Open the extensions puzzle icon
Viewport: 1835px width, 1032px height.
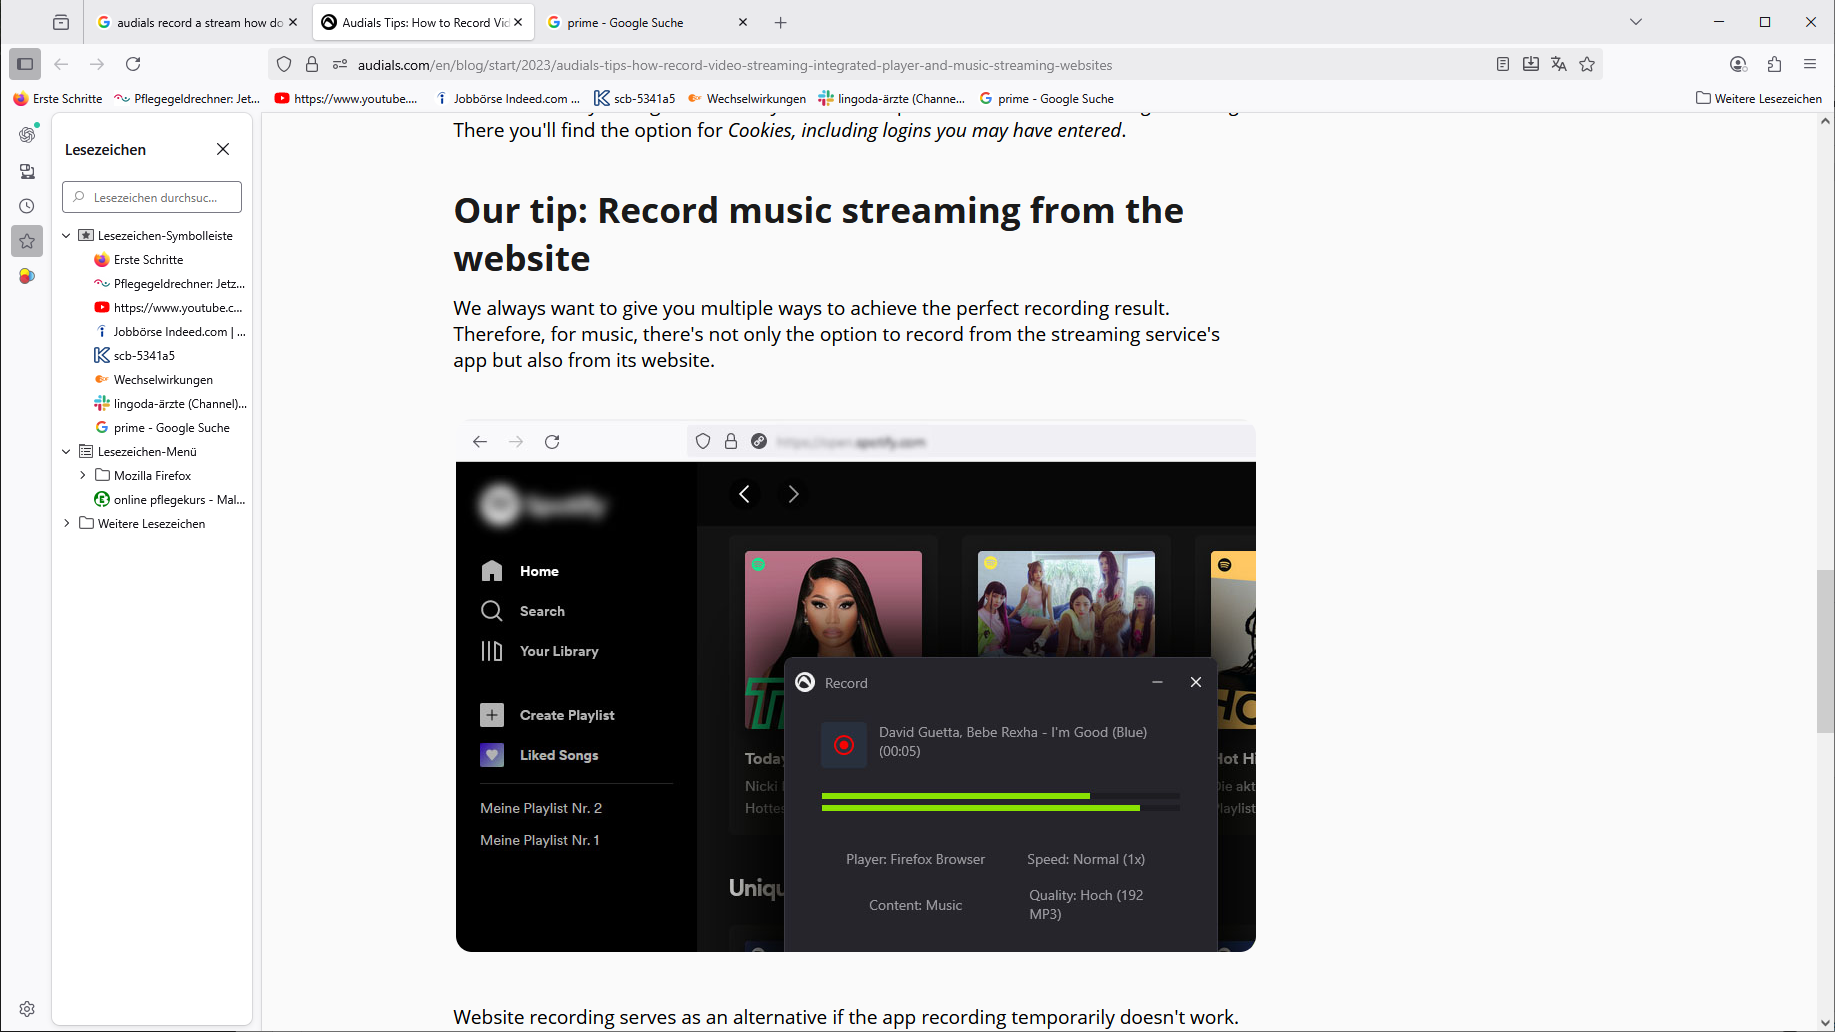click(x=1774, y=64)
